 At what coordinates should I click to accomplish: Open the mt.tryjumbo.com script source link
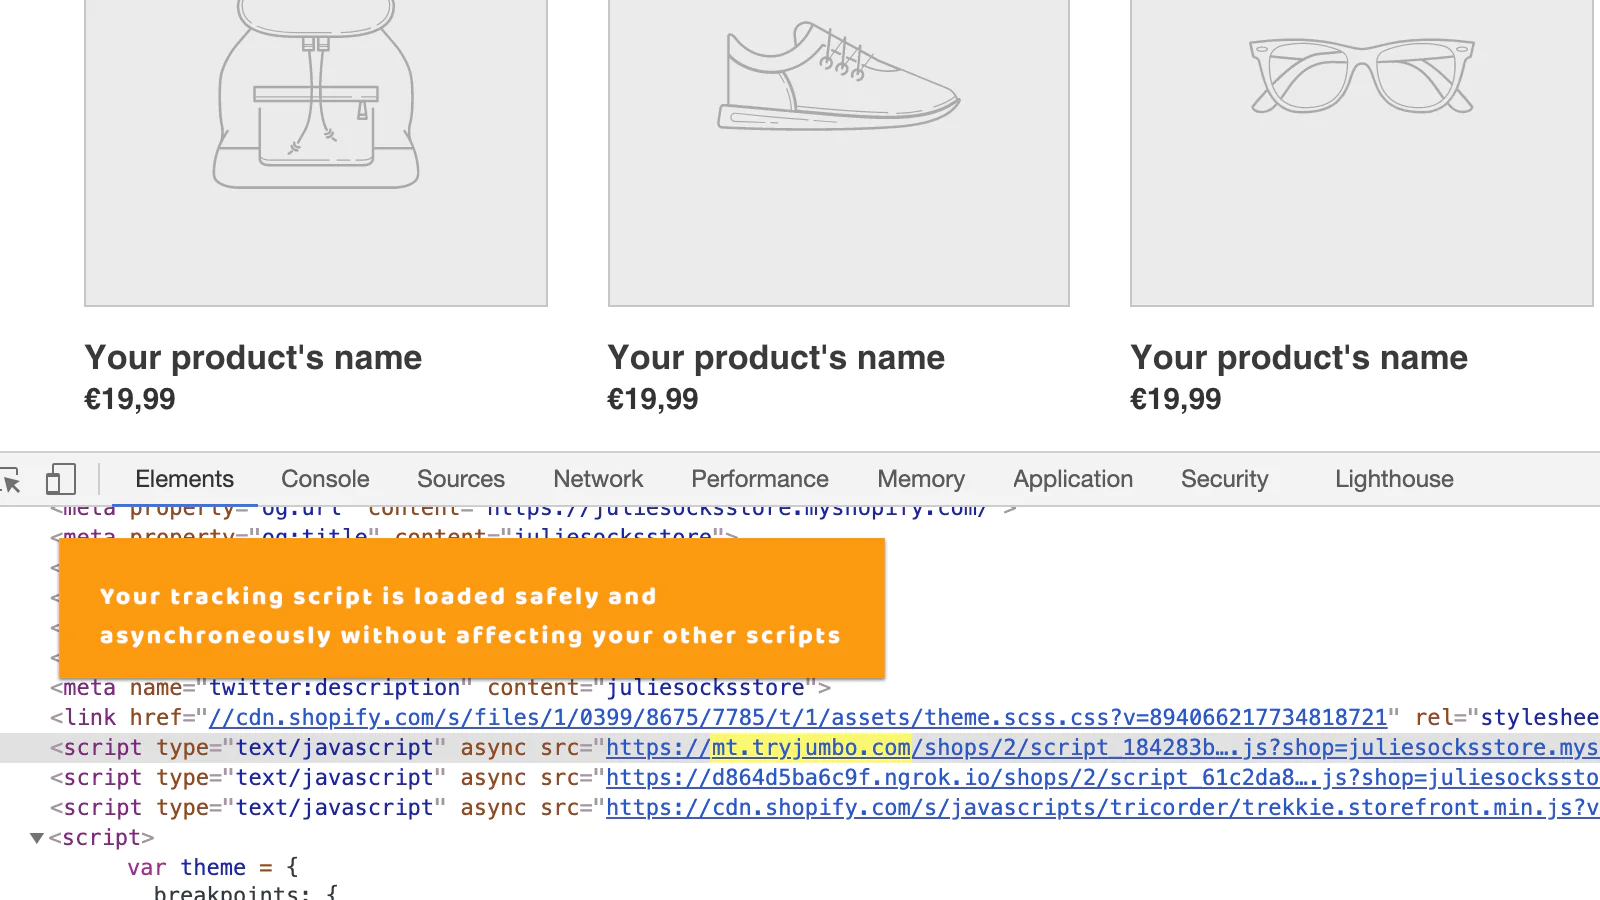(x=1102, y=748)
